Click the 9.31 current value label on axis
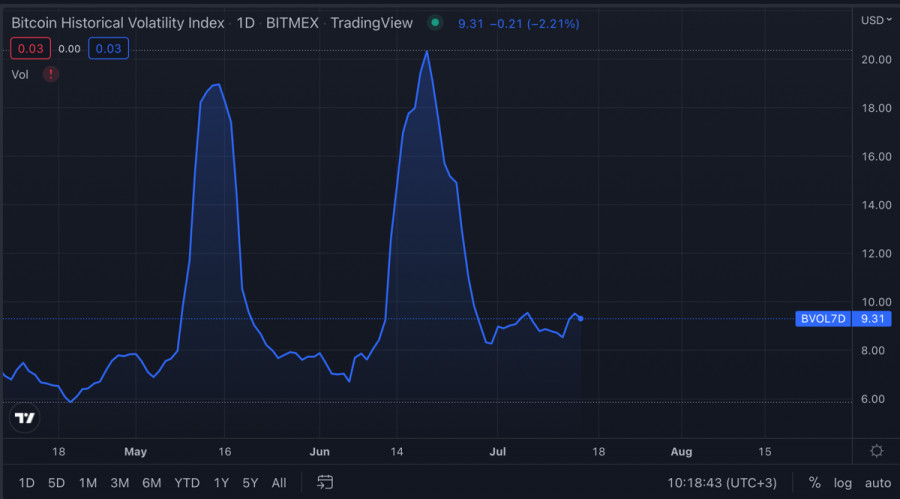Viewport: 900px width, 499px height. (x=872, y=319)
